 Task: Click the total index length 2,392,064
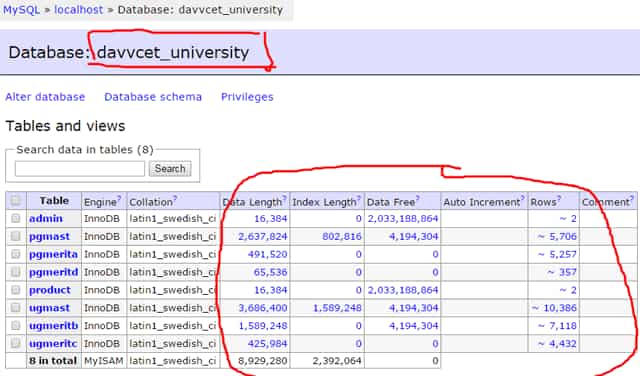(337, 361)
